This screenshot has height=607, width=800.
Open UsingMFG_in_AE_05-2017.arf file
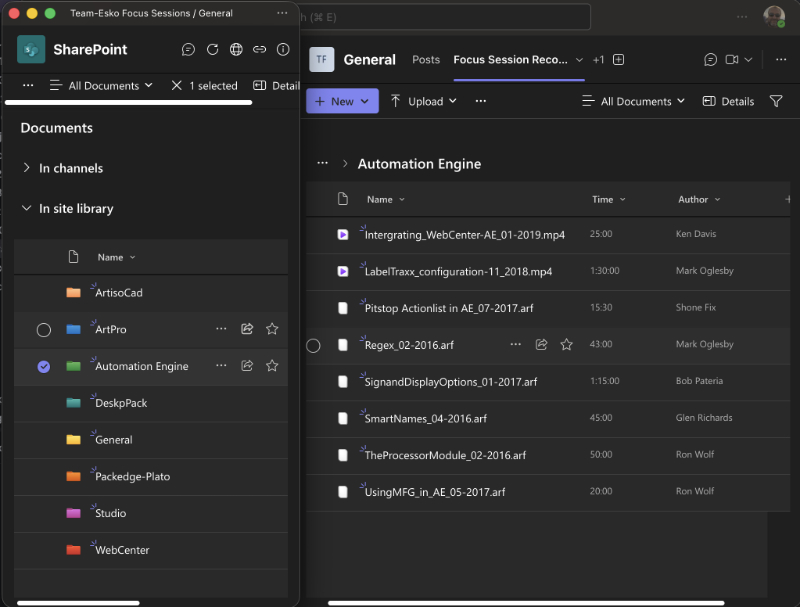[435, 492]
